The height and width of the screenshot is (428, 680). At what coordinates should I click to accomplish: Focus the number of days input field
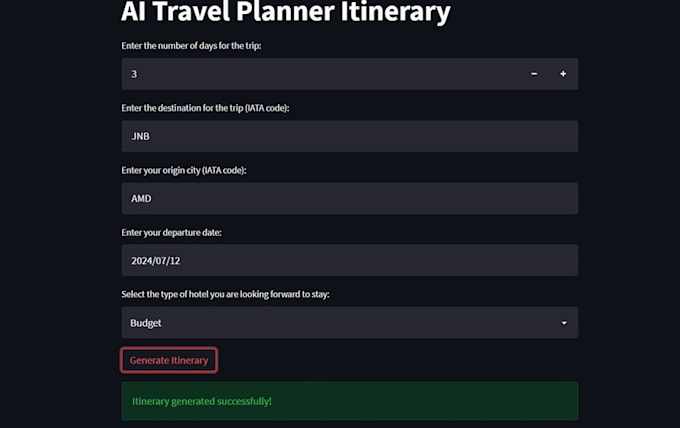[x=320, y=74]
